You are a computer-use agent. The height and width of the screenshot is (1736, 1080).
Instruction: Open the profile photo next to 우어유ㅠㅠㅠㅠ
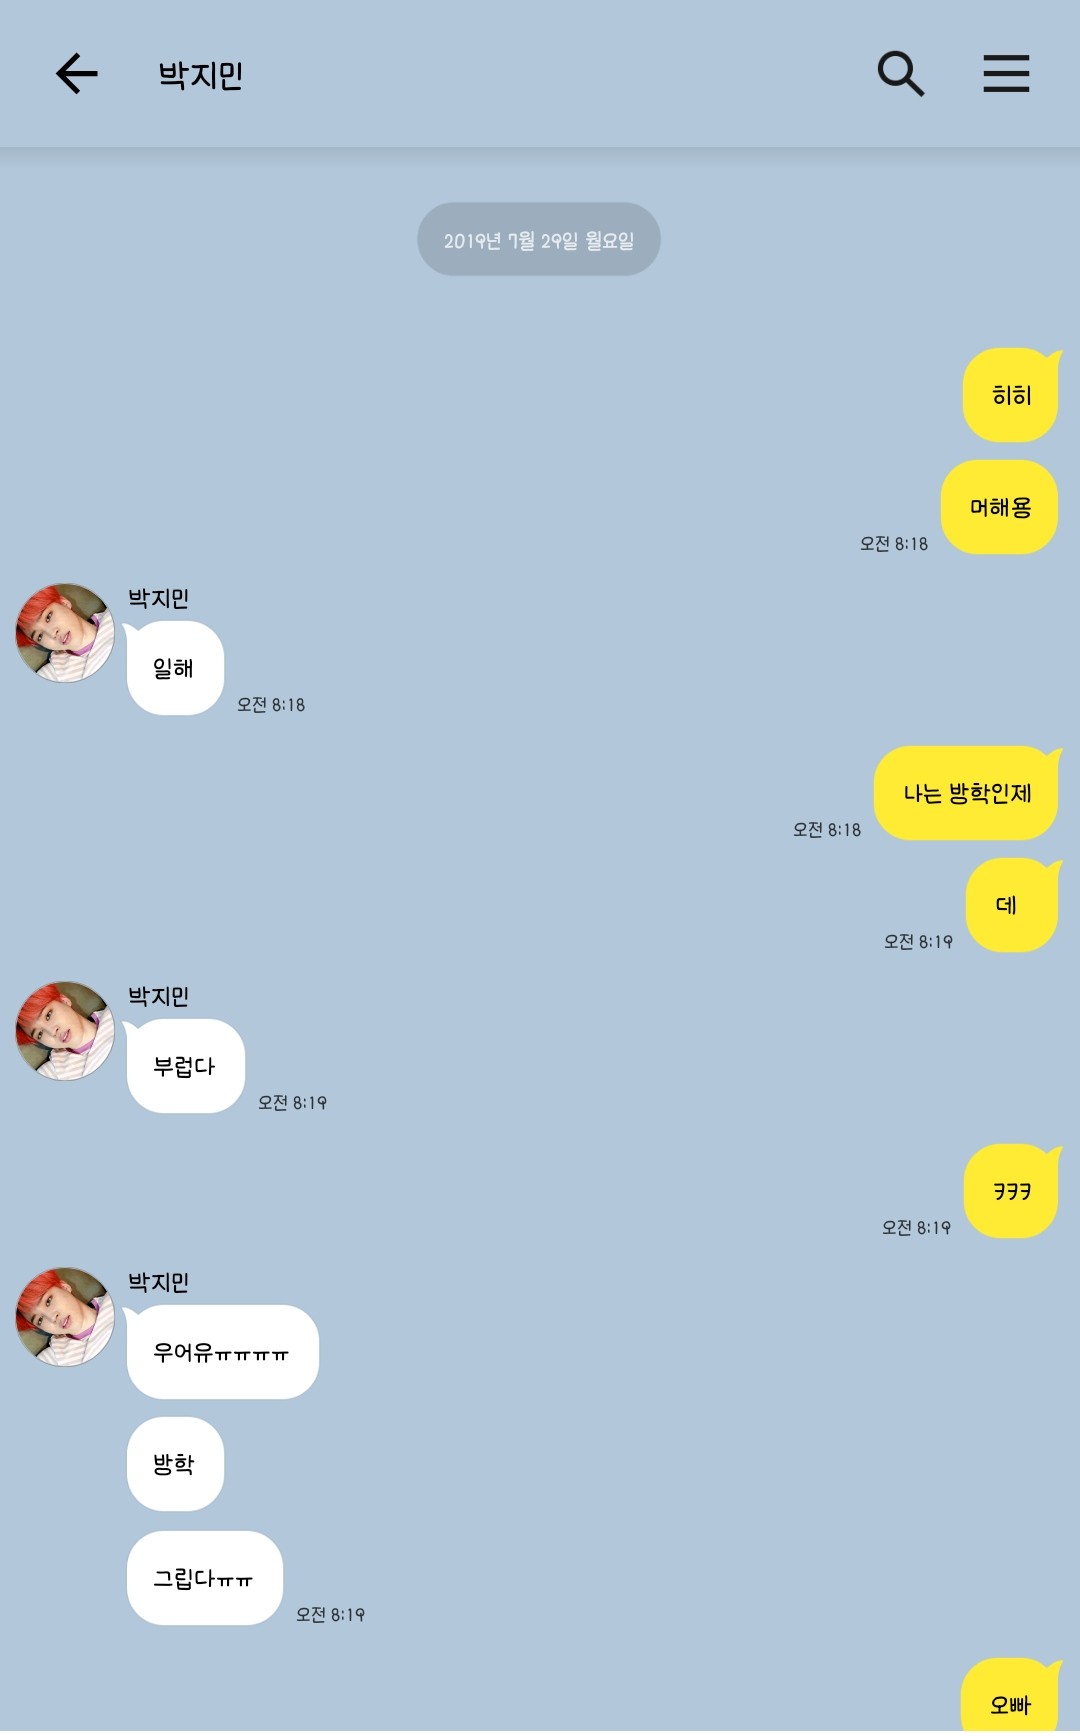click(x=65, y=1317)
